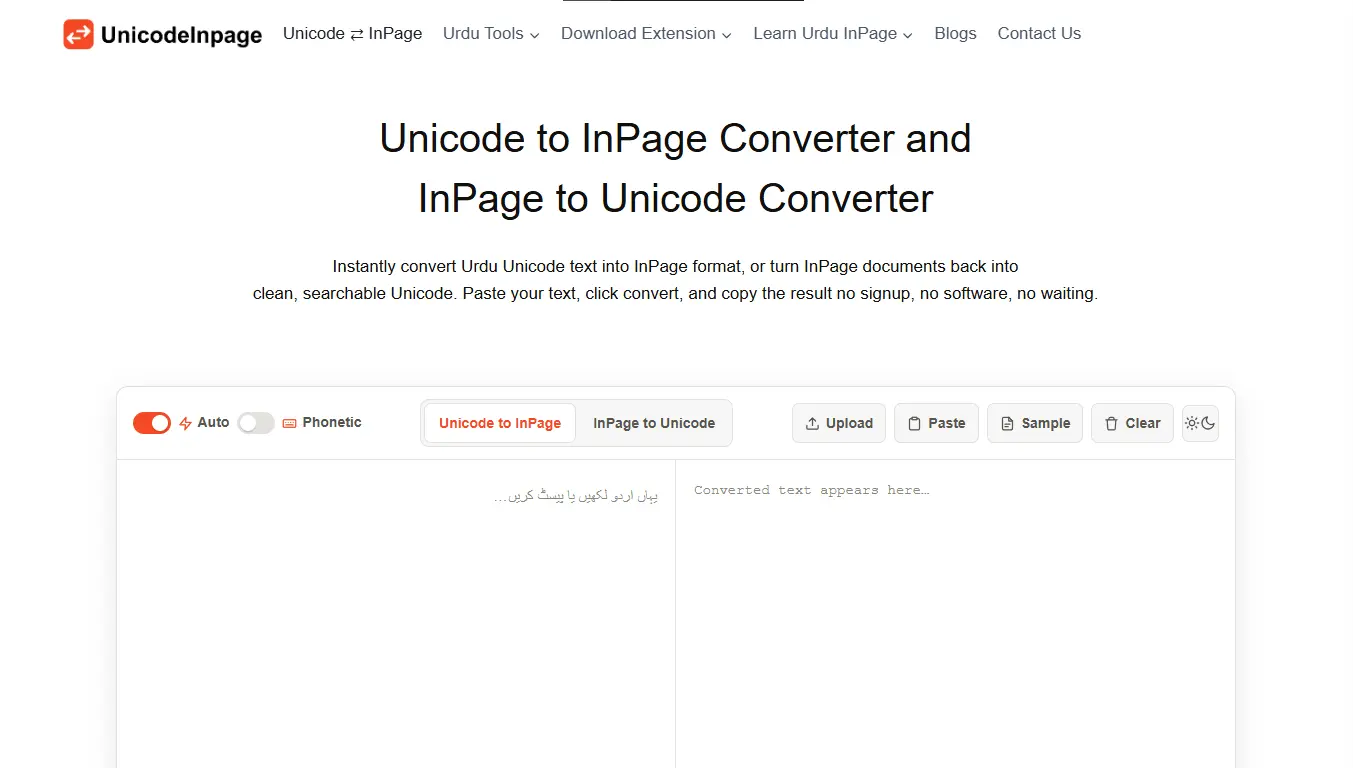1353x768 pixels.
Task: Click the UnicodeInpage orange logo icon
Action: click(78, 34)
